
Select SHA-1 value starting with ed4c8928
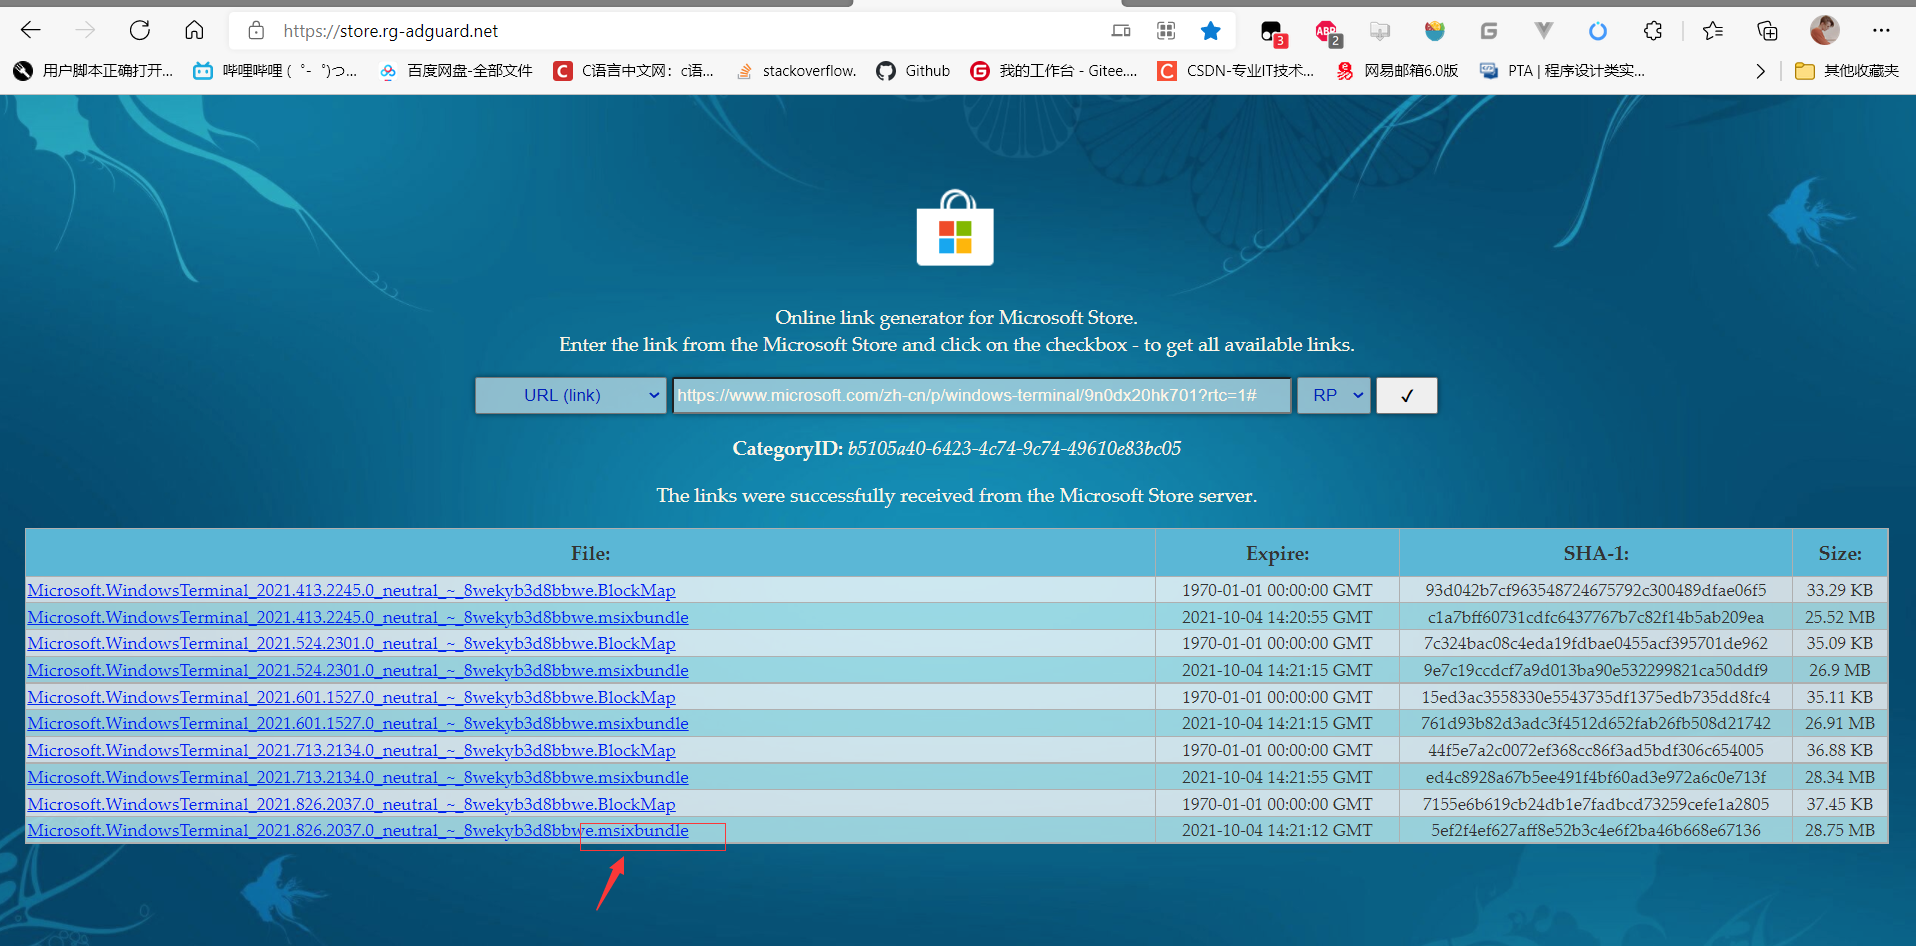(x=1596, y=777)
